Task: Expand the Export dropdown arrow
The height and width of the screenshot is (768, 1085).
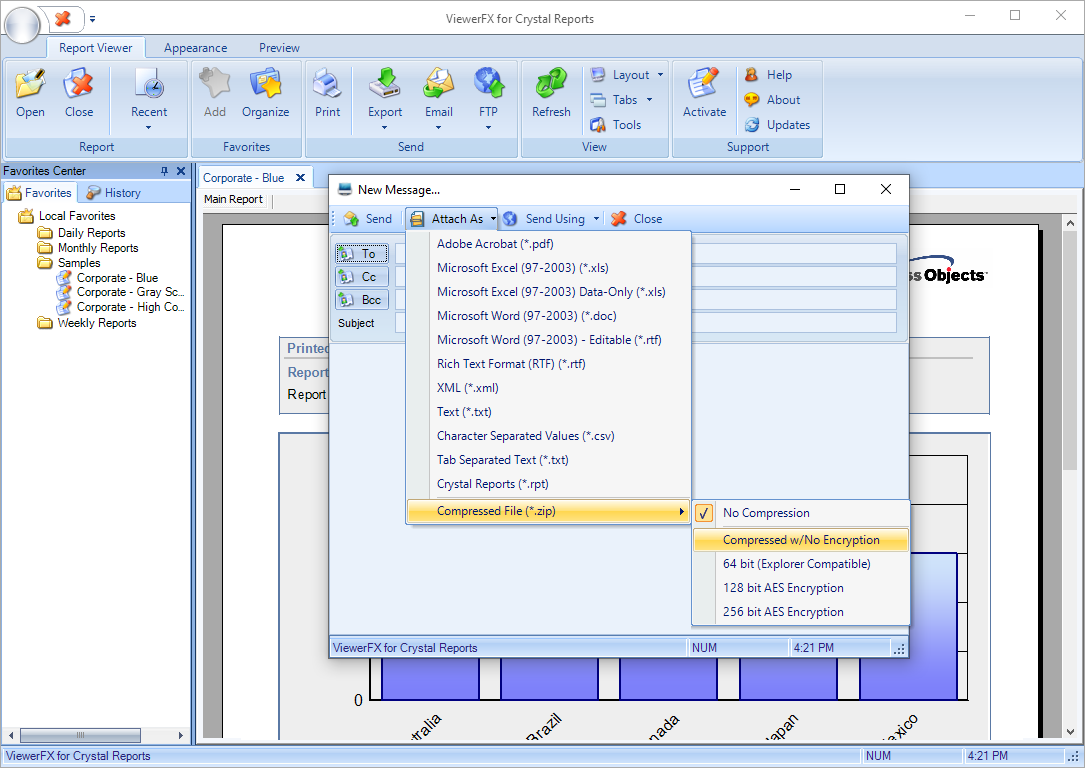Action: tap(385, 127)
